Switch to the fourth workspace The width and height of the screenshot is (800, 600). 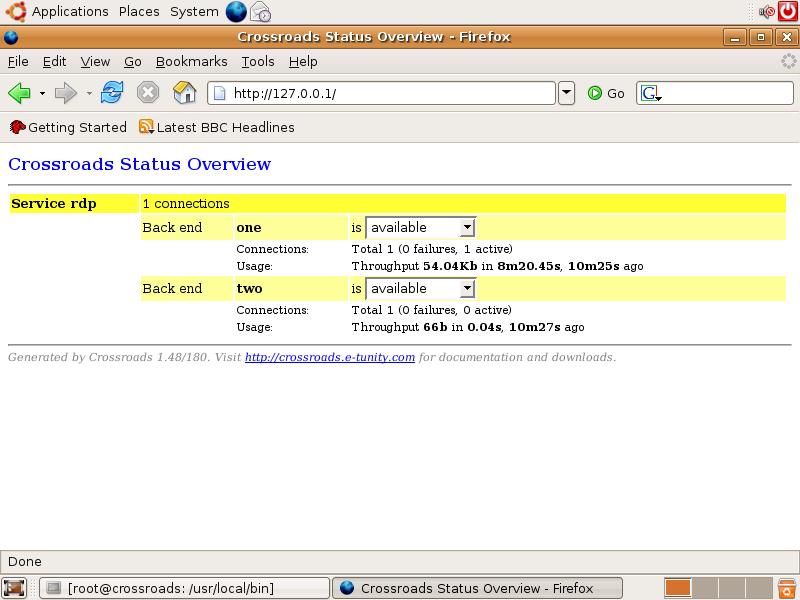click(x=760, y=588)
